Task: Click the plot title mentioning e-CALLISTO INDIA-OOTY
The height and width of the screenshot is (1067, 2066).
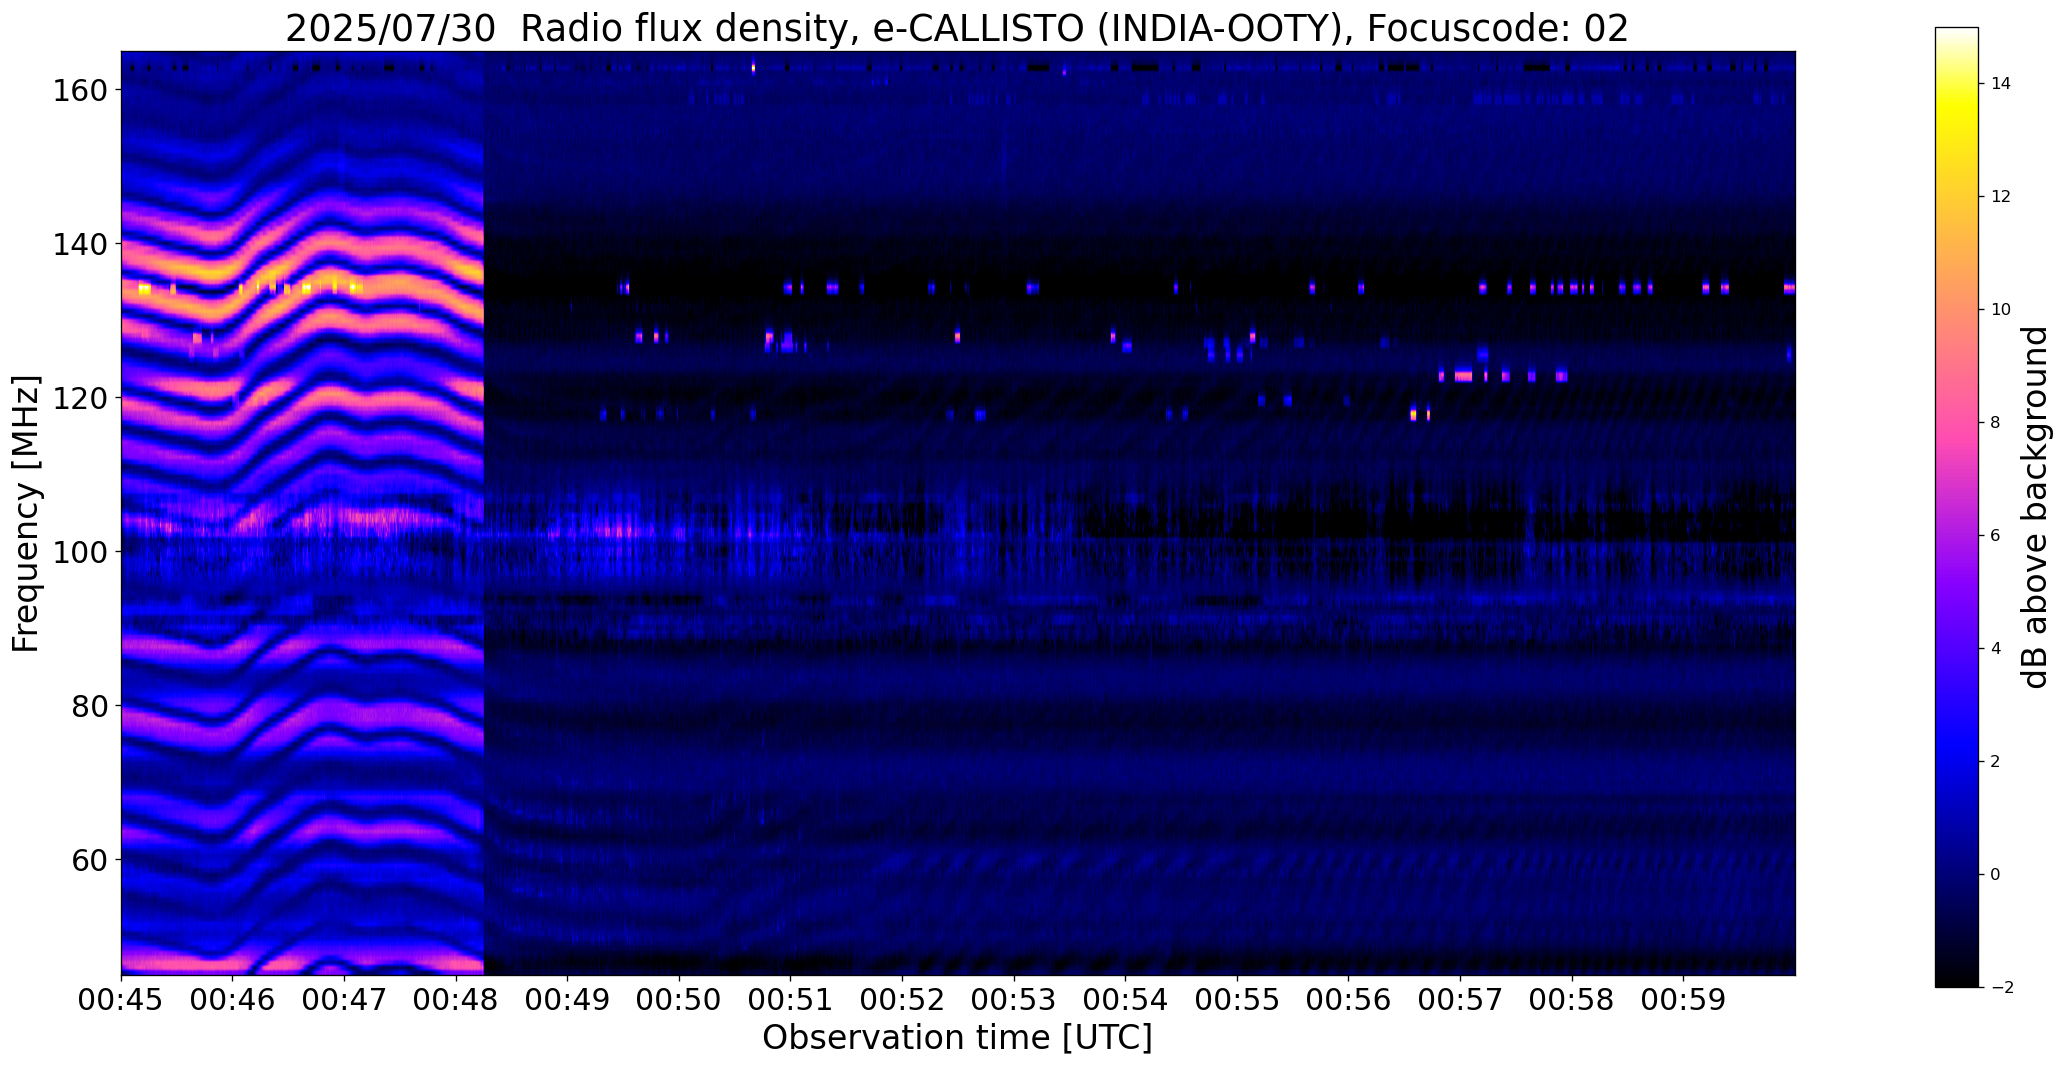Action: 957,28
